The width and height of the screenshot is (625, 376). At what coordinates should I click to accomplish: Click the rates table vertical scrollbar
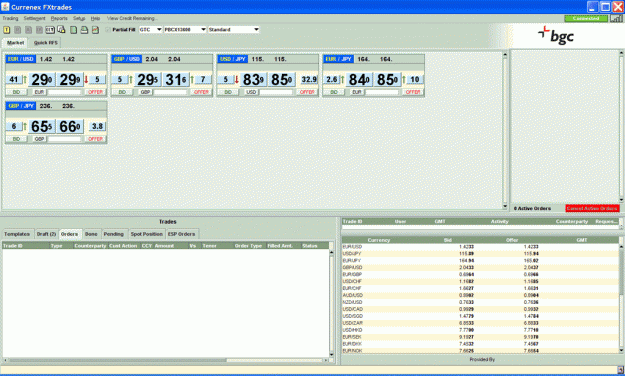pos(621,298)
